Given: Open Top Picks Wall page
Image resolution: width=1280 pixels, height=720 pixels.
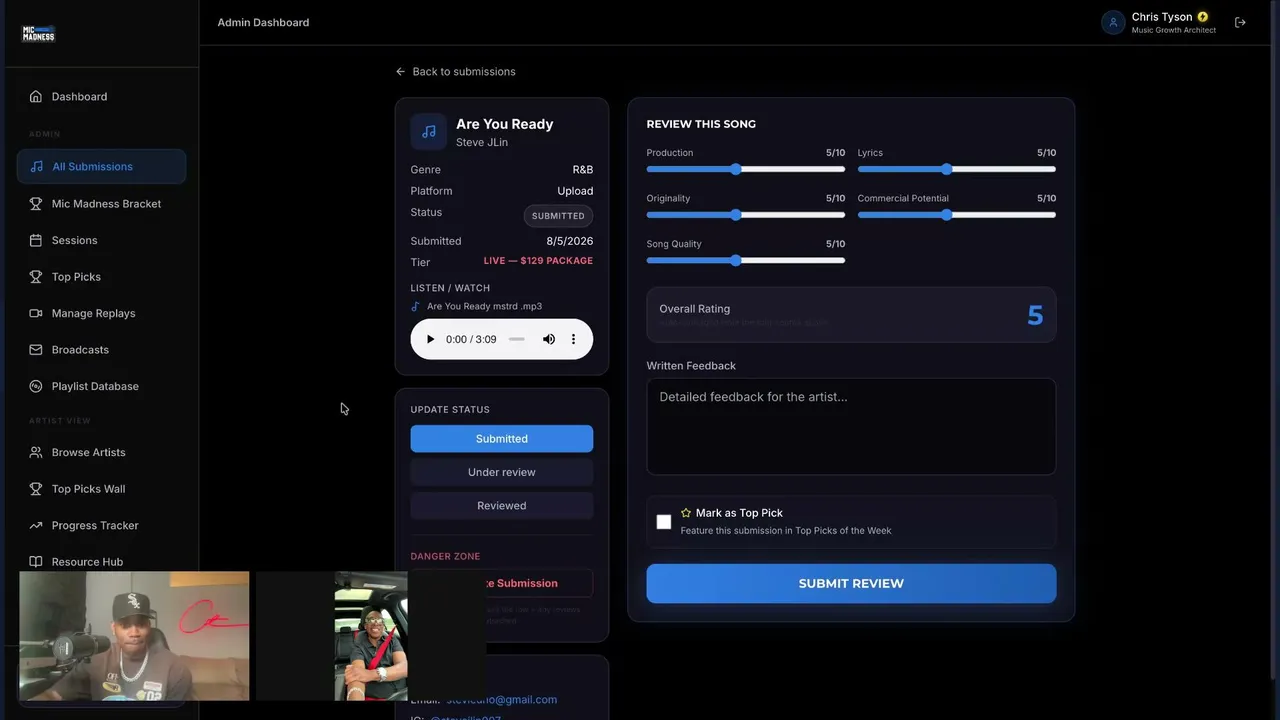Looking at the screenshot, I should click(x=101, y=489).
